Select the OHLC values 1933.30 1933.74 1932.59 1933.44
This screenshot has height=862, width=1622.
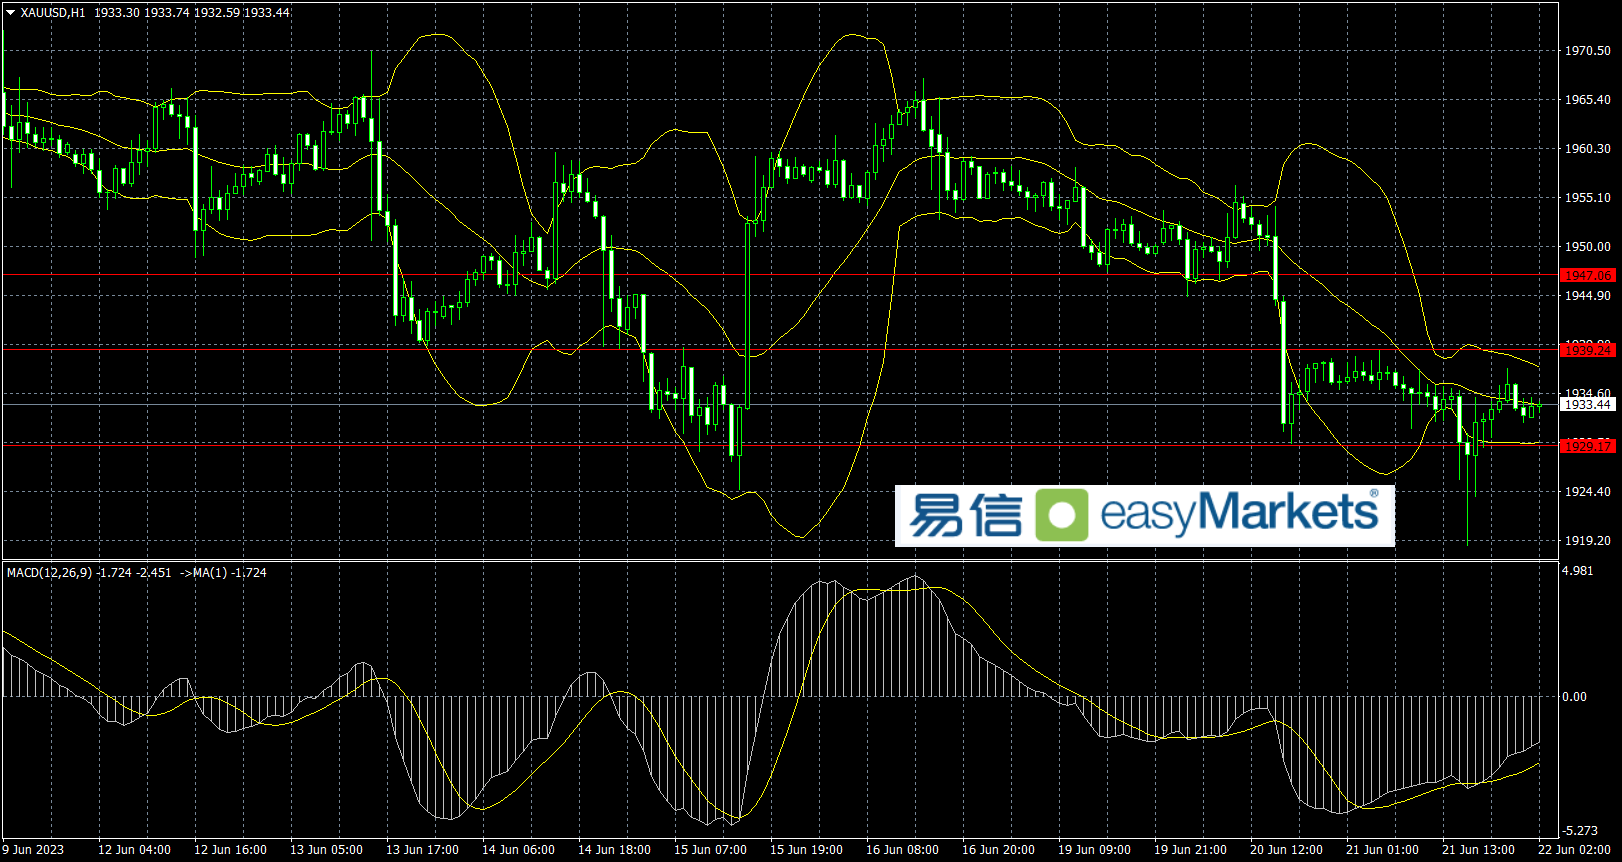(192, 13)
